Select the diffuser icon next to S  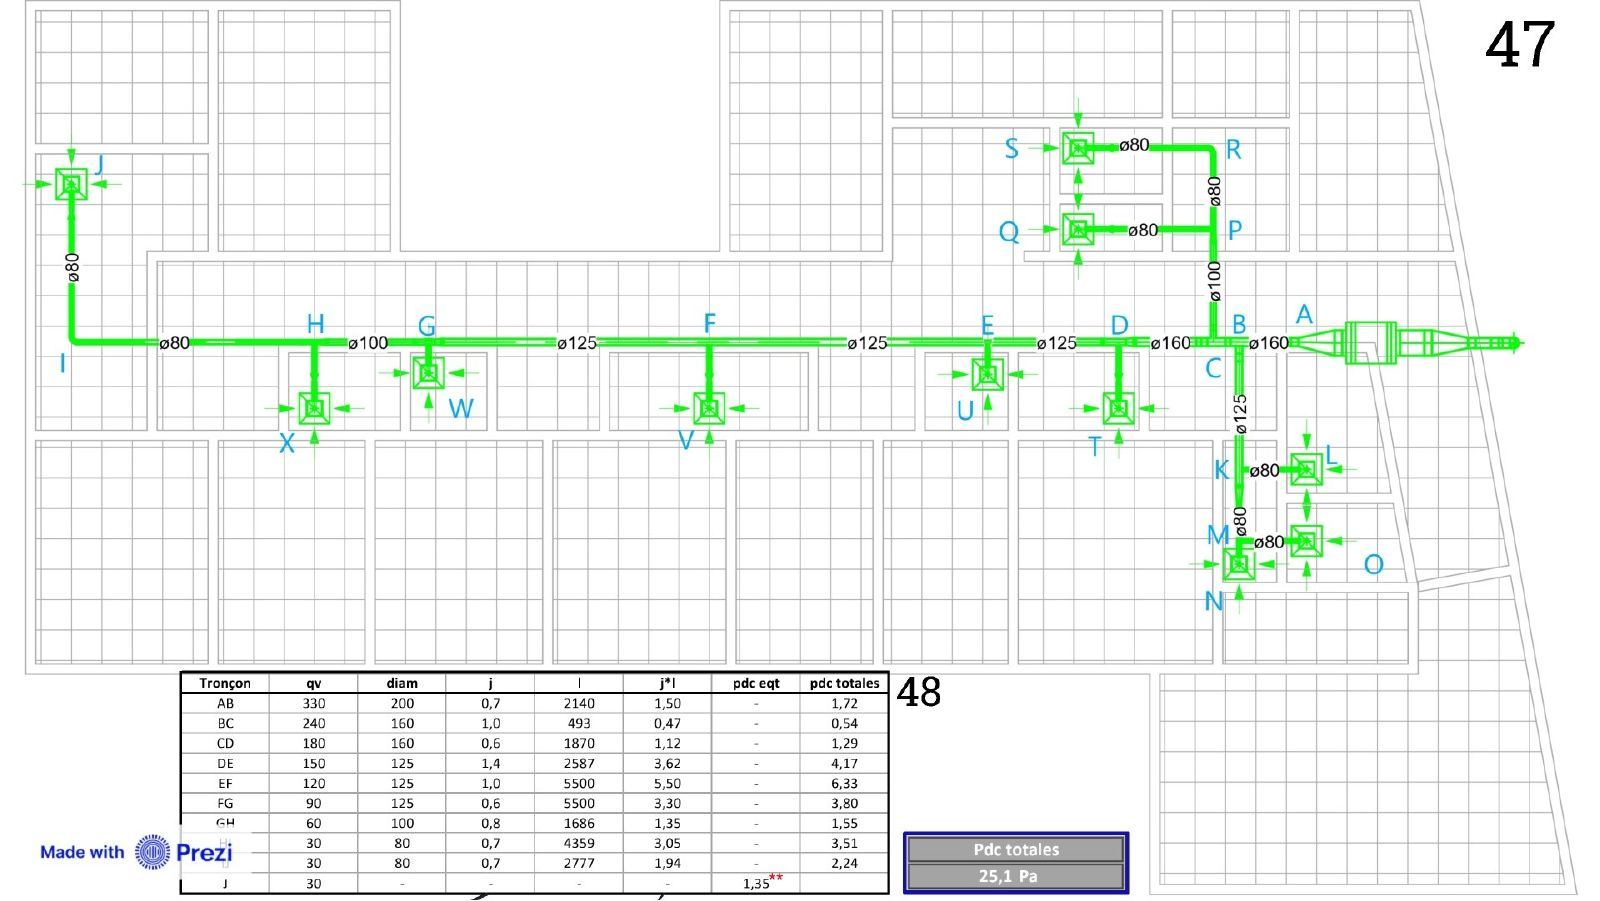[x=1078, y=149]
